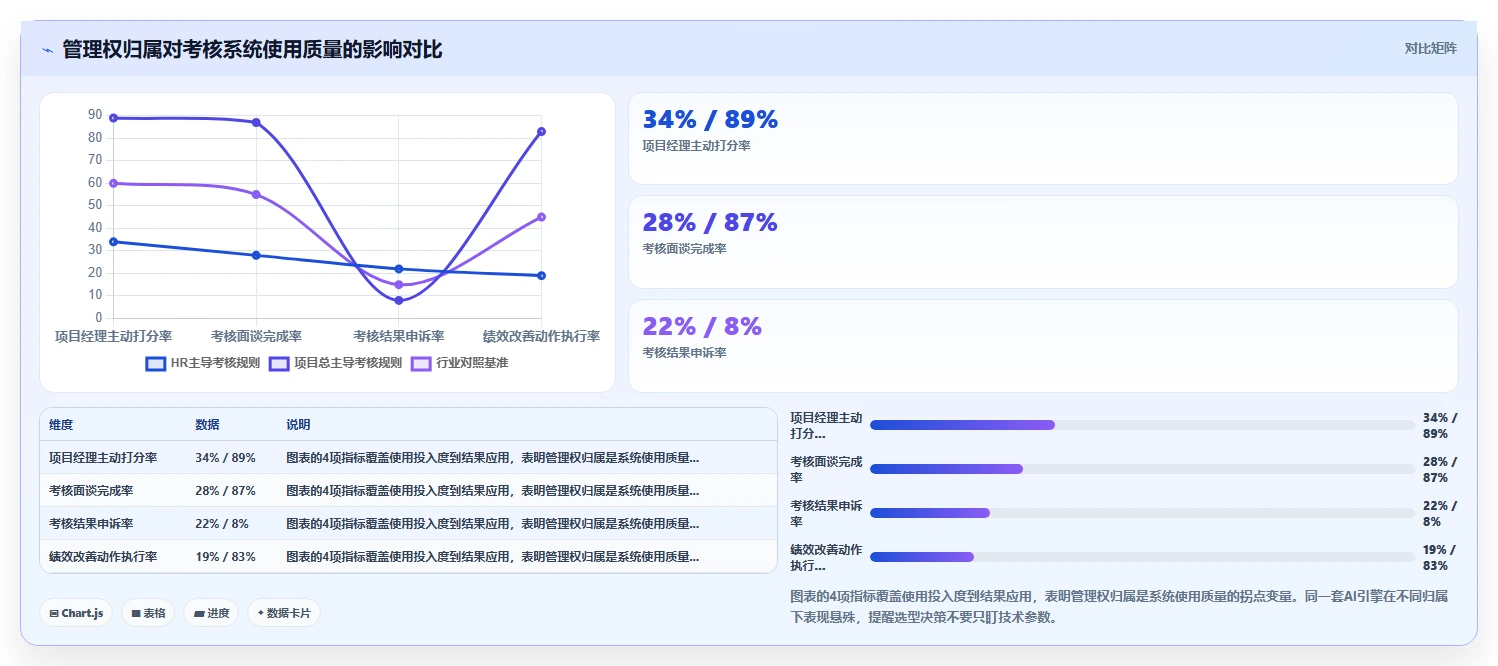Click the Chart.js tag chip

coord(76,613)
